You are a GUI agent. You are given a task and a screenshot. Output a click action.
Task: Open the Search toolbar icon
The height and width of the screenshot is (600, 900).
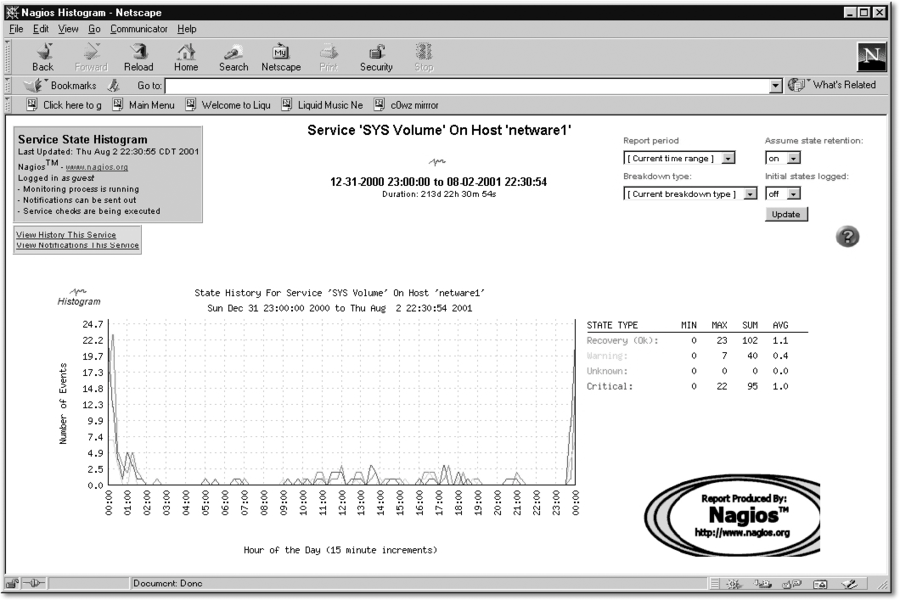pos(233,52)
